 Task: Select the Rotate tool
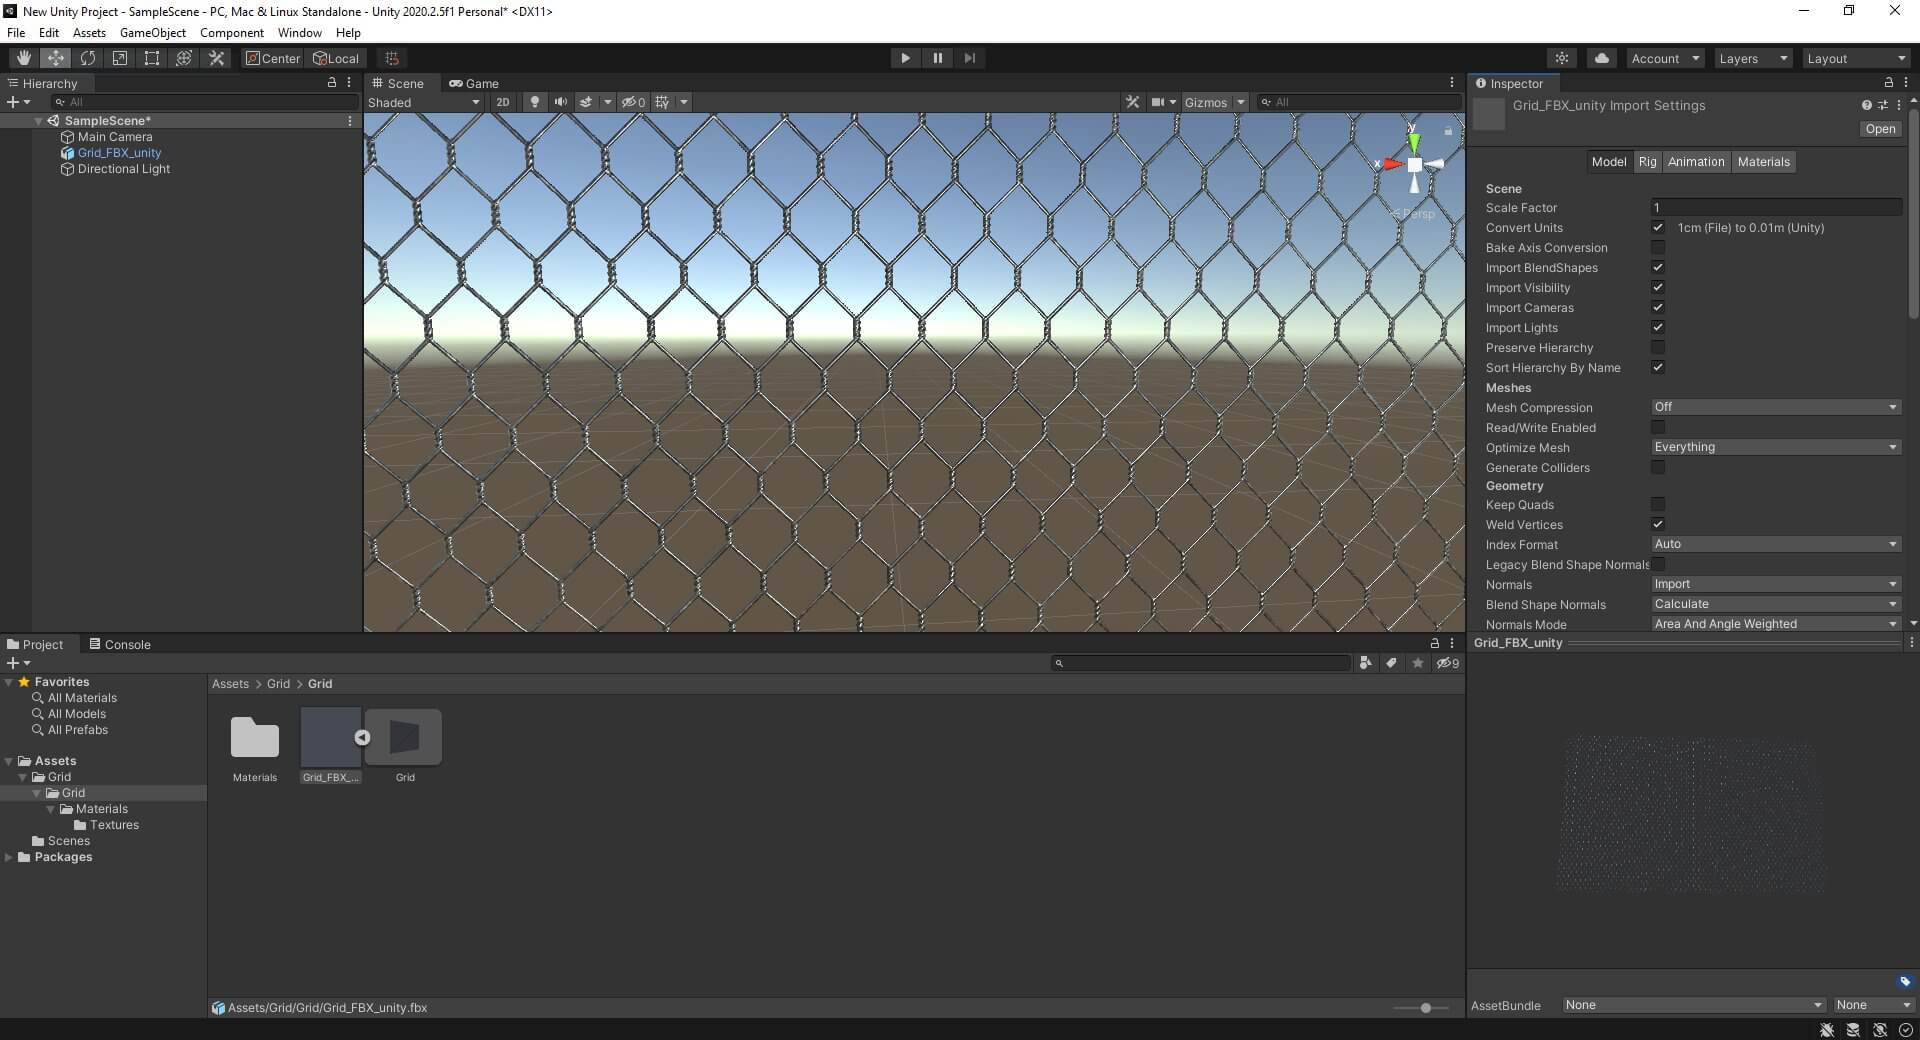coord(88,58)
